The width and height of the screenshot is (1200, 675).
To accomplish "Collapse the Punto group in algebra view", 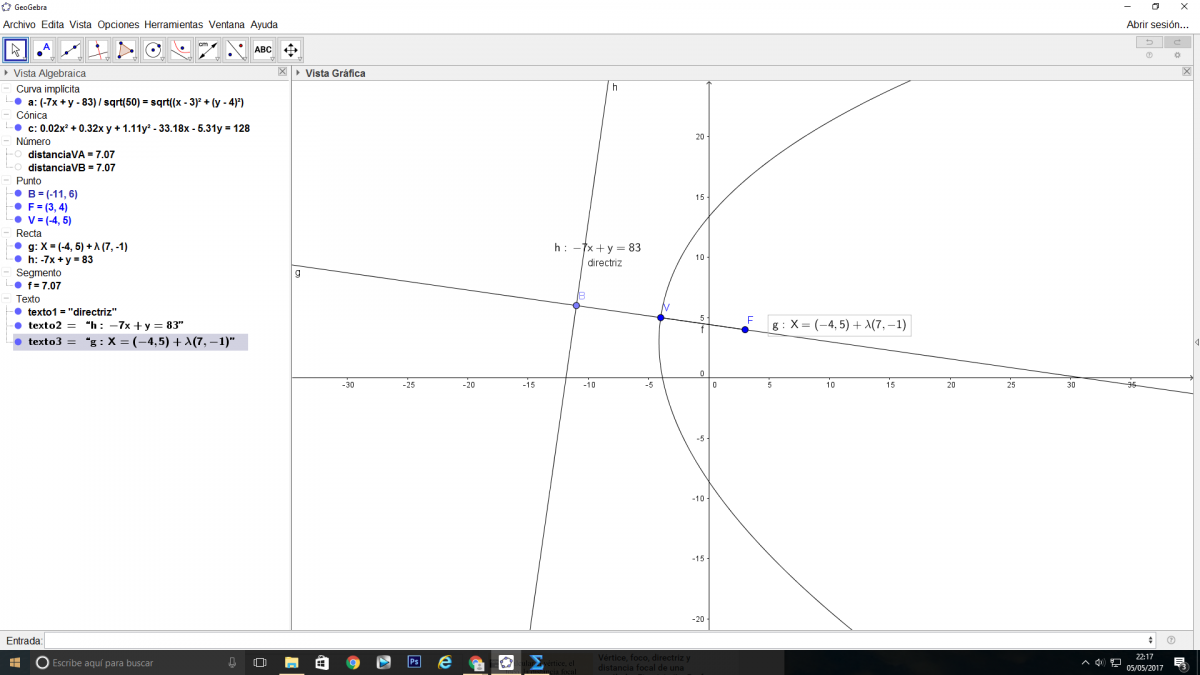I will coord(7,181).
